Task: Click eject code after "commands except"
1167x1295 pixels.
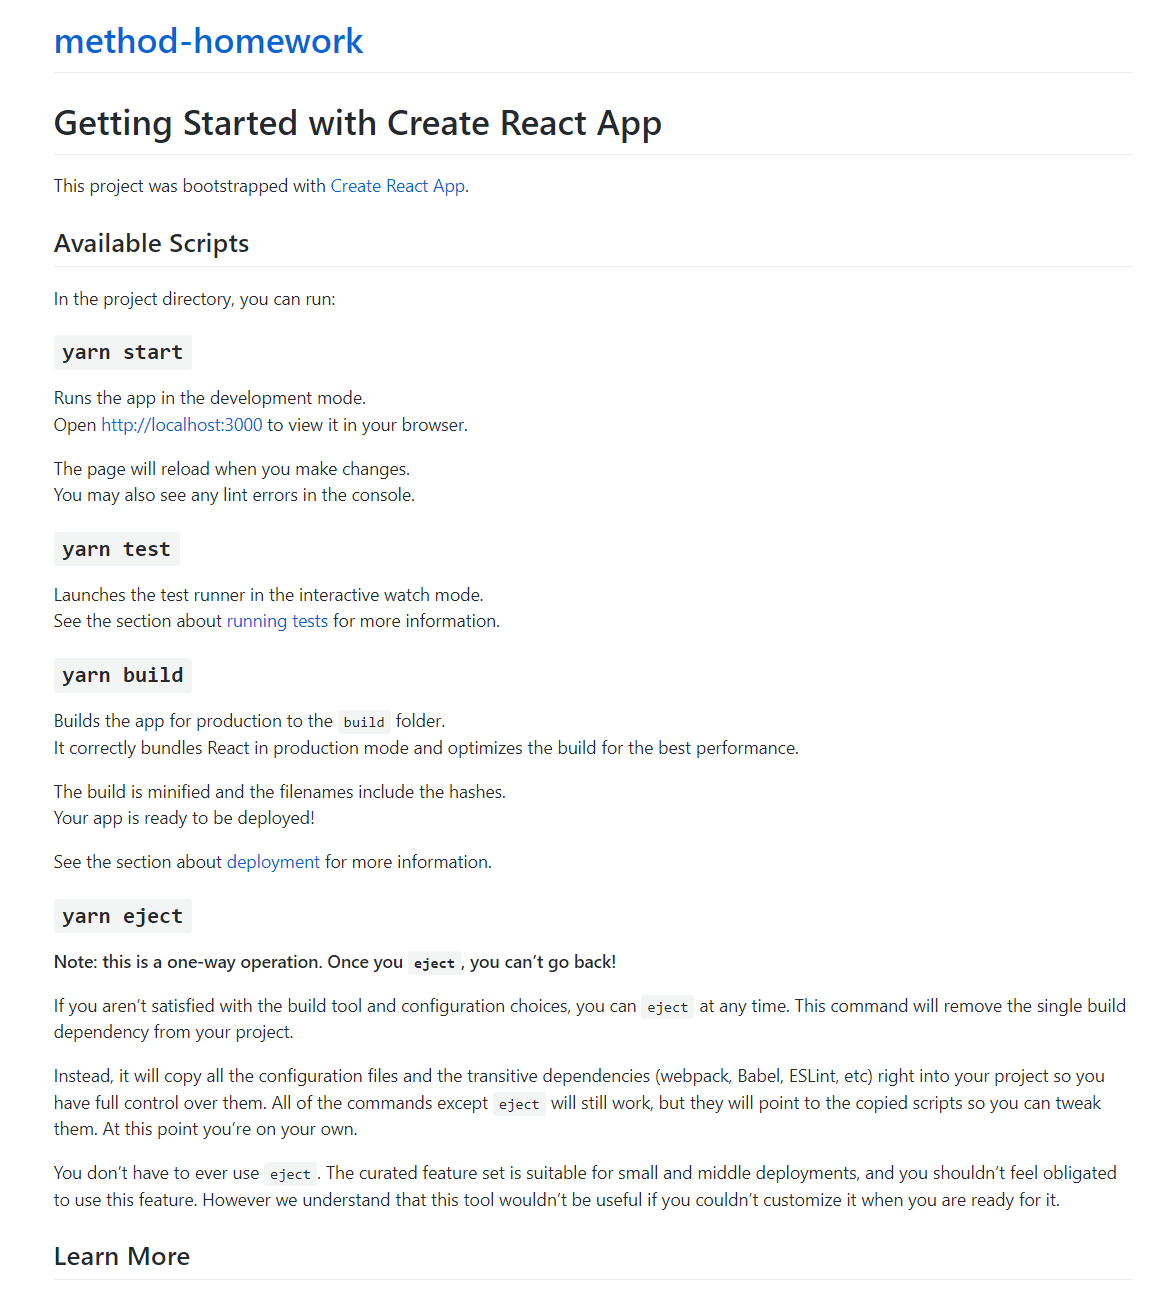Action: (x=519, y=1104)
